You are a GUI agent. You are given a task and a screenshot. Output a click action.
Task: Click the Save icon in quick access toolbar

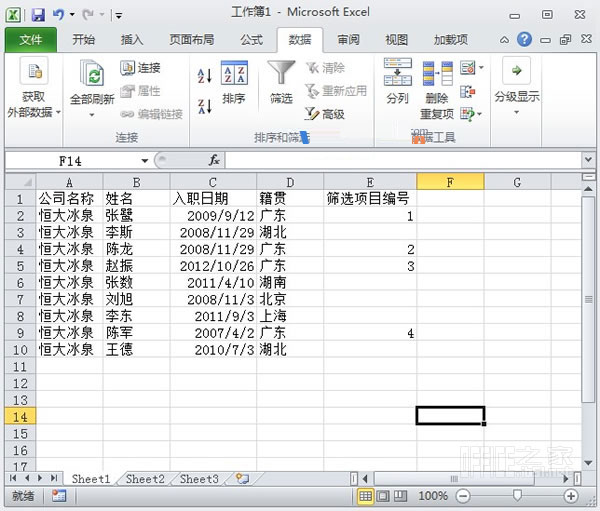coord(38,15)
